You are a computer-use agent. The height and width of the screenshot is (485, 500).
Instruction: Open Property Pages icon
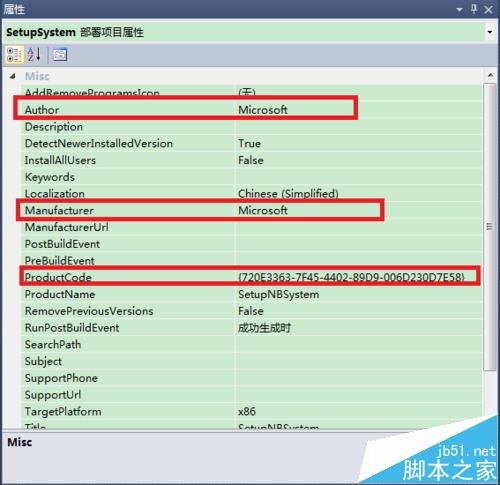(x=60, y=54)
